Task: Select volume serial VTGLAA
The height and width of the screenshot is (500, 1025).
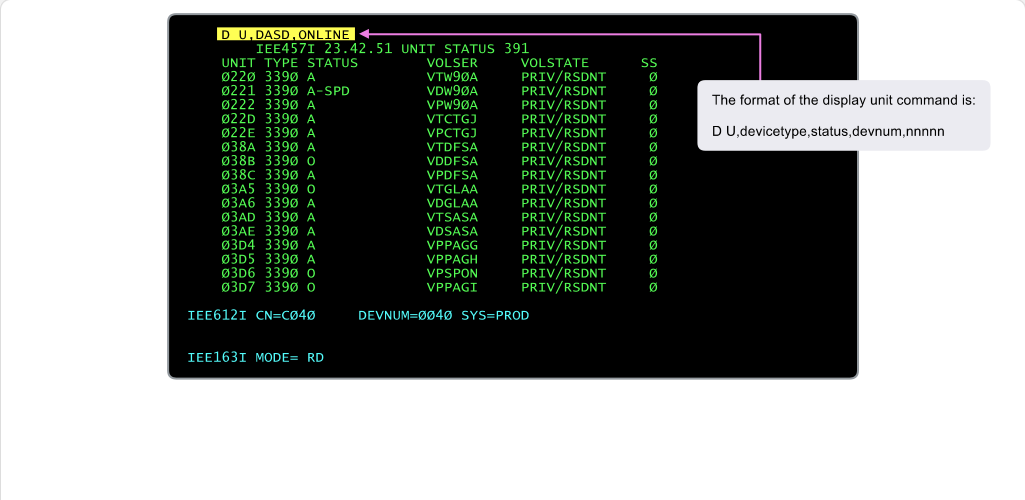Action: click(452, 190)
